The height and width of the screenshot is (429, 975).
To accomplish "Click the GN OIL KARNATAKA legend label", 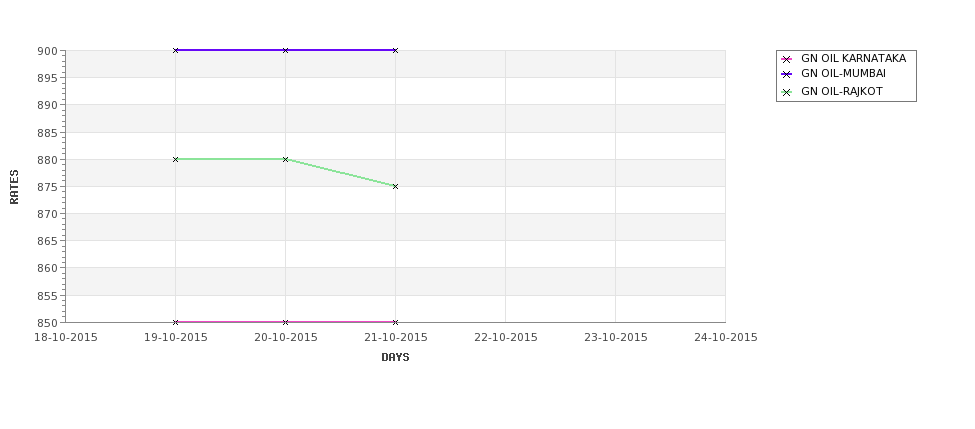I will pos(853,58).
